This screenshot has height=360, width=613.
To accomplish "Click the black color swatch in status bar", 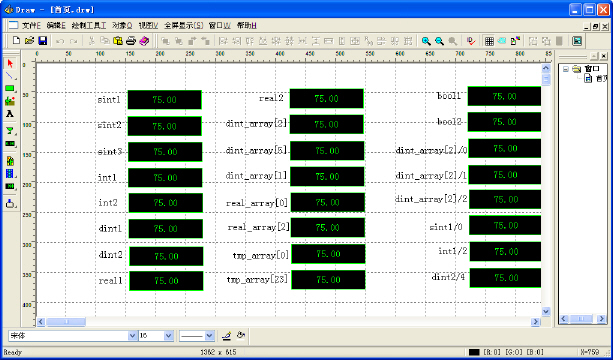I will (x=474, y=352).
